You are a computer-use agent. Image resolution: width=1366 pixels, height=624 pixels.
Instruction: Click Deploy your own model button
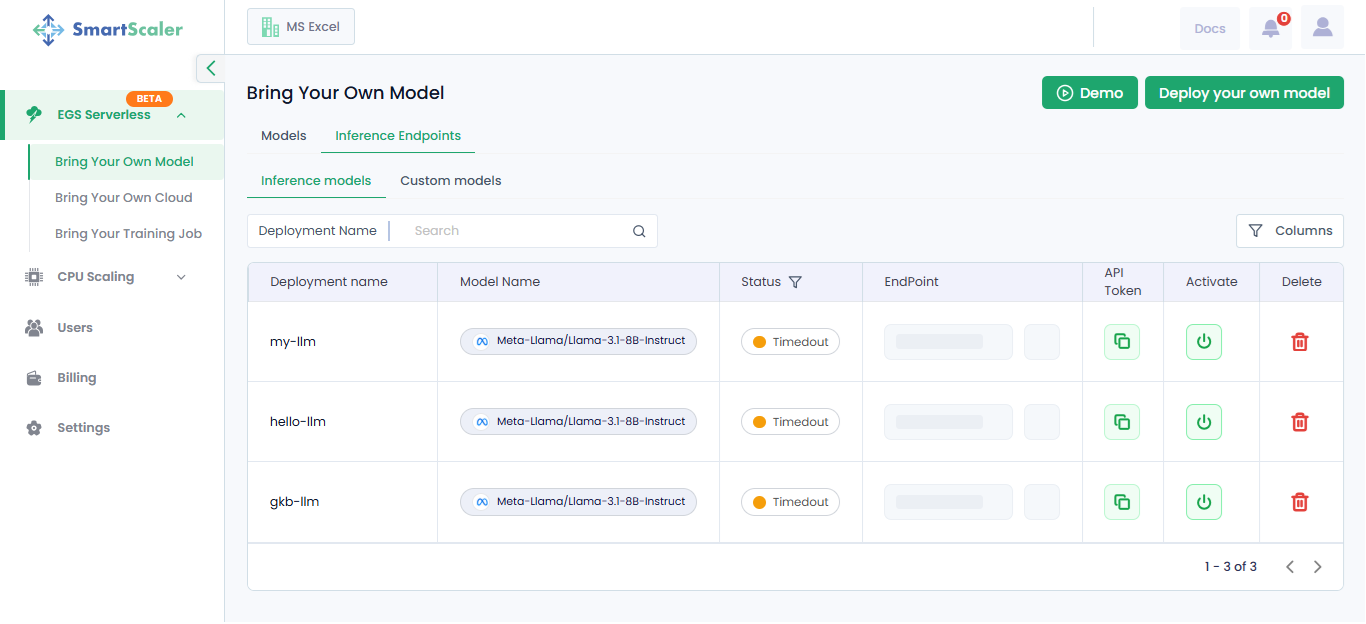pyautogui.click(x=1243, y=93)
